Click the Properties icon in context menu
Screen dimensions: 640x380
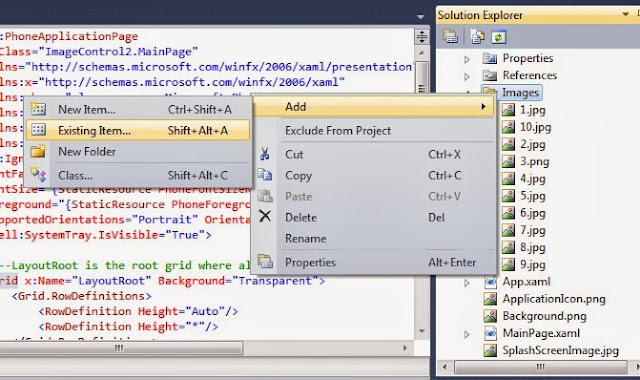coord(265,261)
